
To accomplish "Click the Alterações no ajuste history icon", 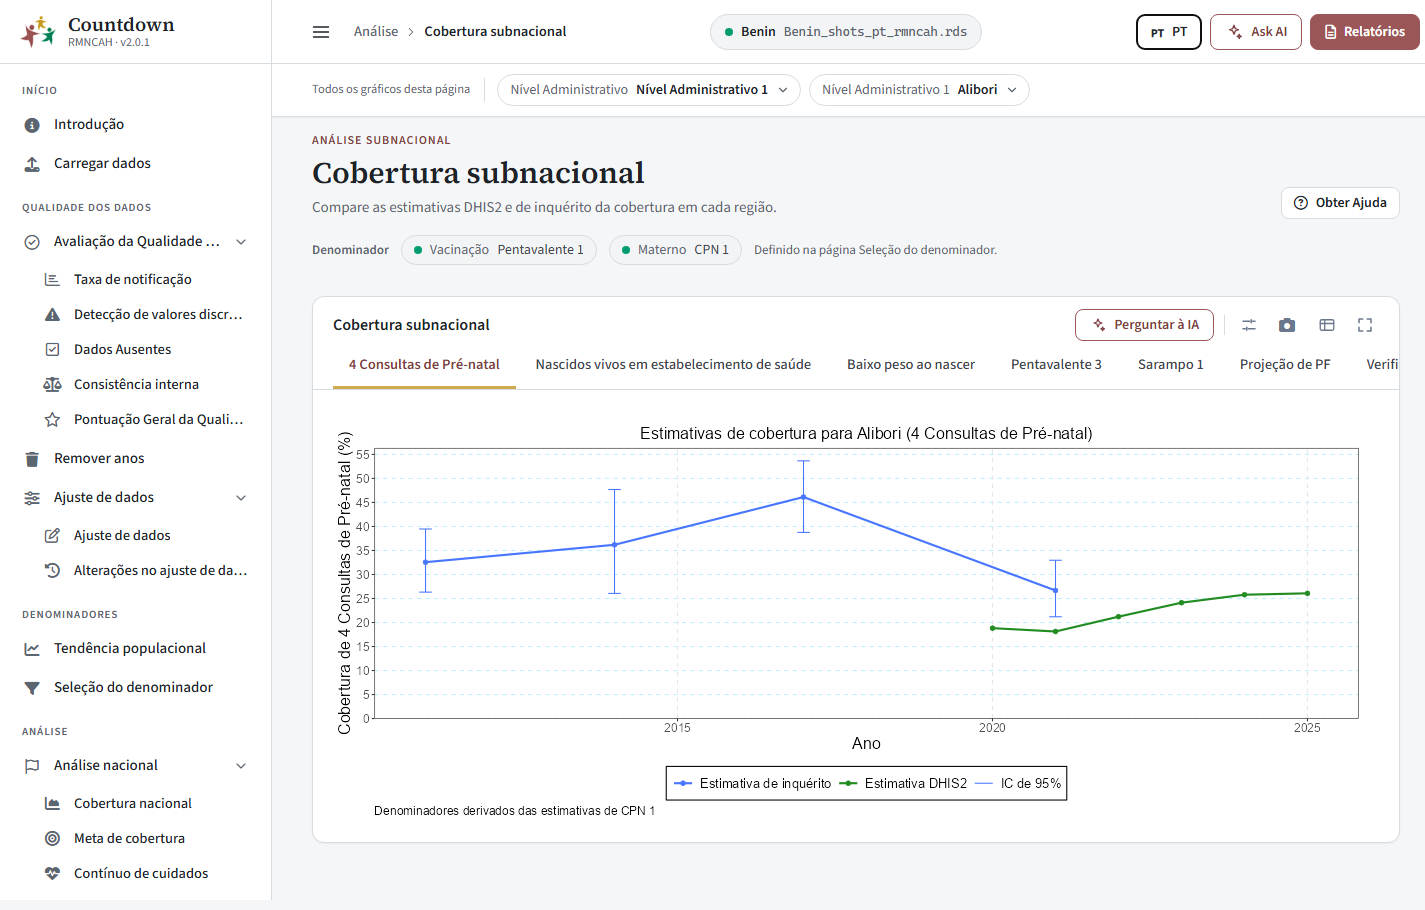I will pyautogui.click(x=52, y=571).
